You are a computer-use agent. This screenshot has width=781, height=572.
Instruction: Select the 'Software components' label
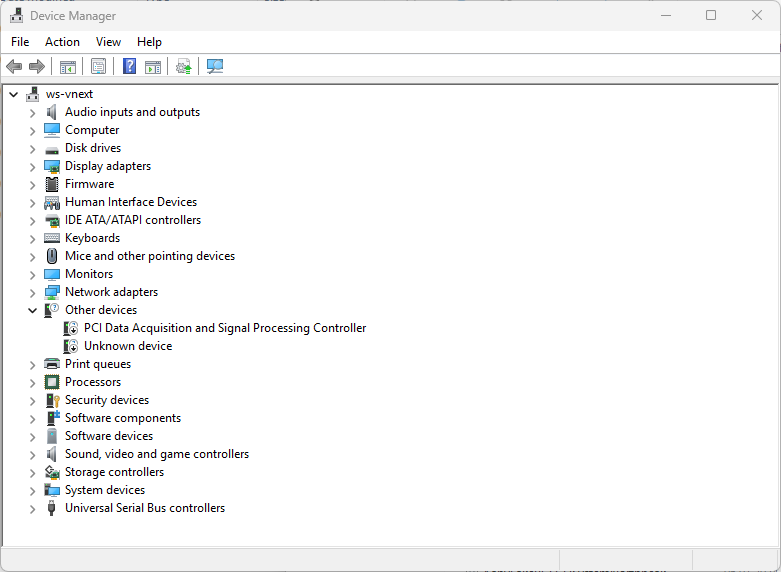point(123,418)
